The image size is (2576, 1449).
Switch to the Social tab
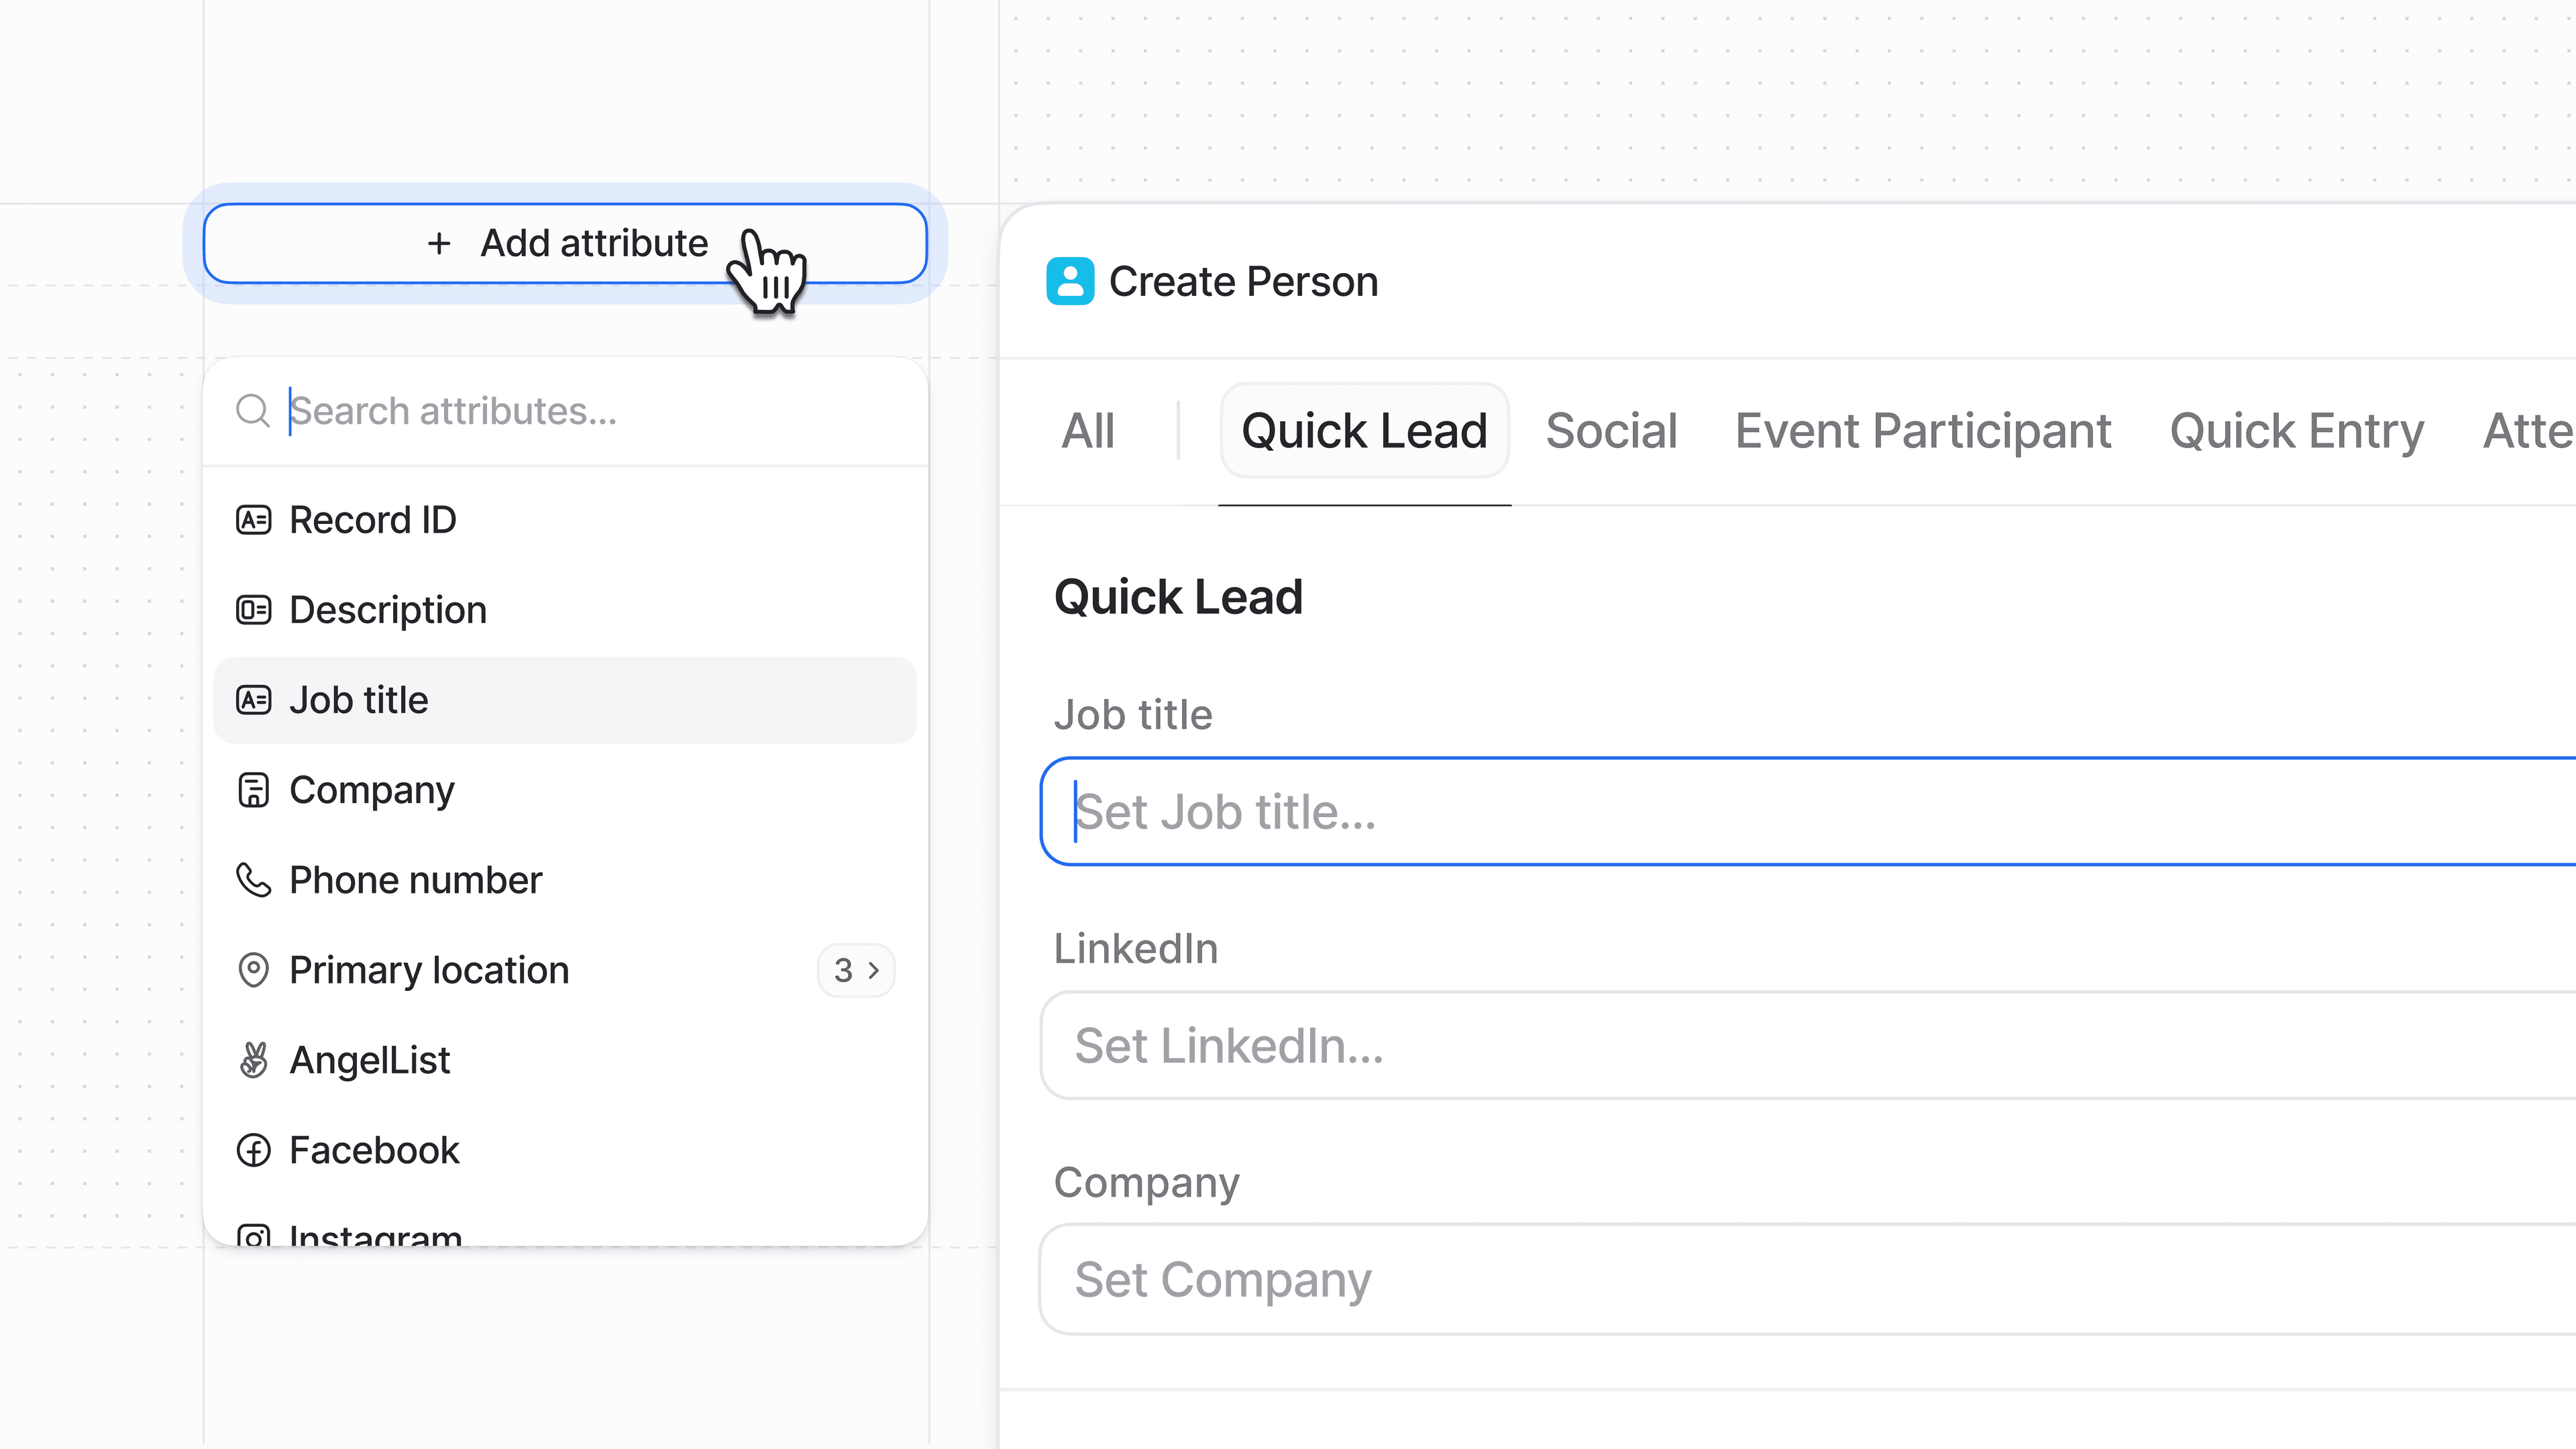tap(1611, 431)
